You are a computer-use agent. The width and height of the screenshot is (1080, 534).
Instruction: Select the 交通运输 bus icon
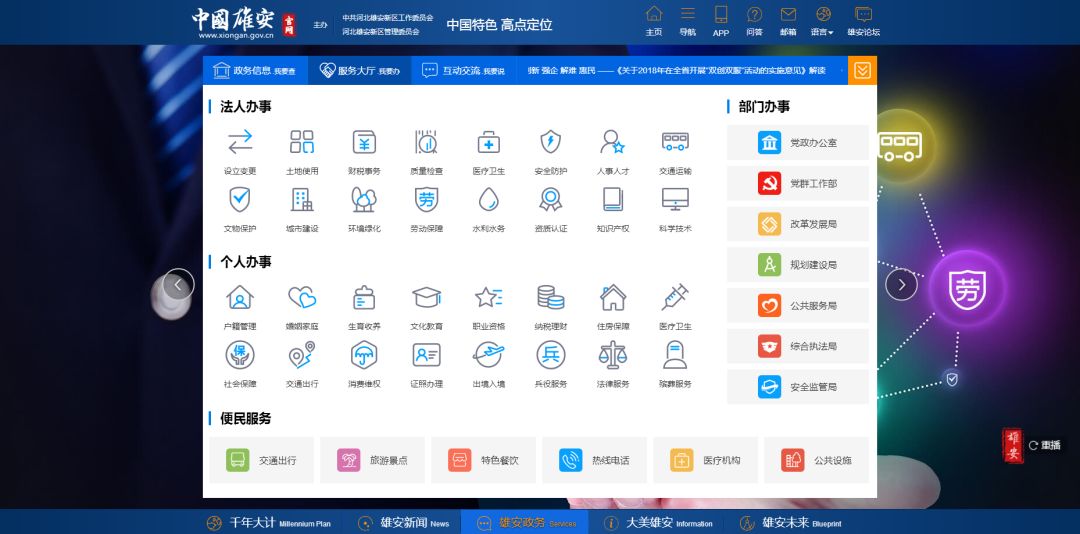pyautogui.click(x=675, y=142)
